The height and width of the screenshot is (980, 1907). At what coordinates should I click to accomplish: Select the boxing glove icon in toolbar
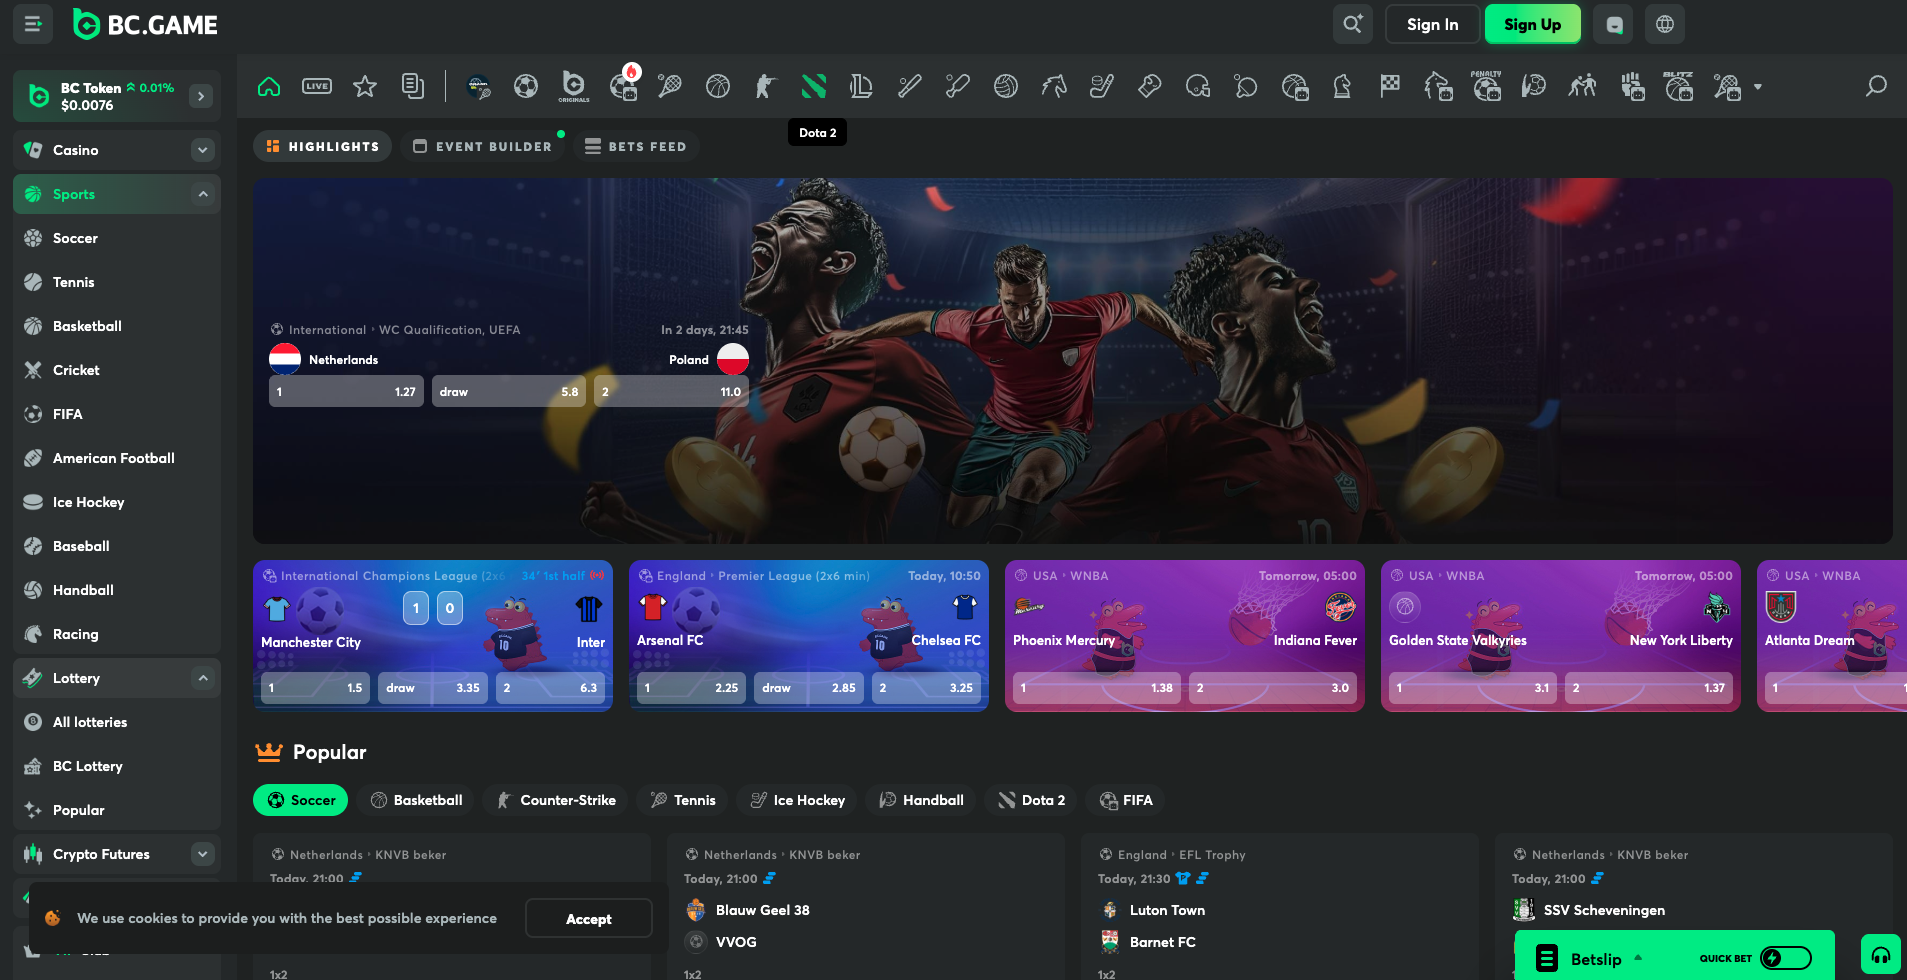(x=1150, y=86)
